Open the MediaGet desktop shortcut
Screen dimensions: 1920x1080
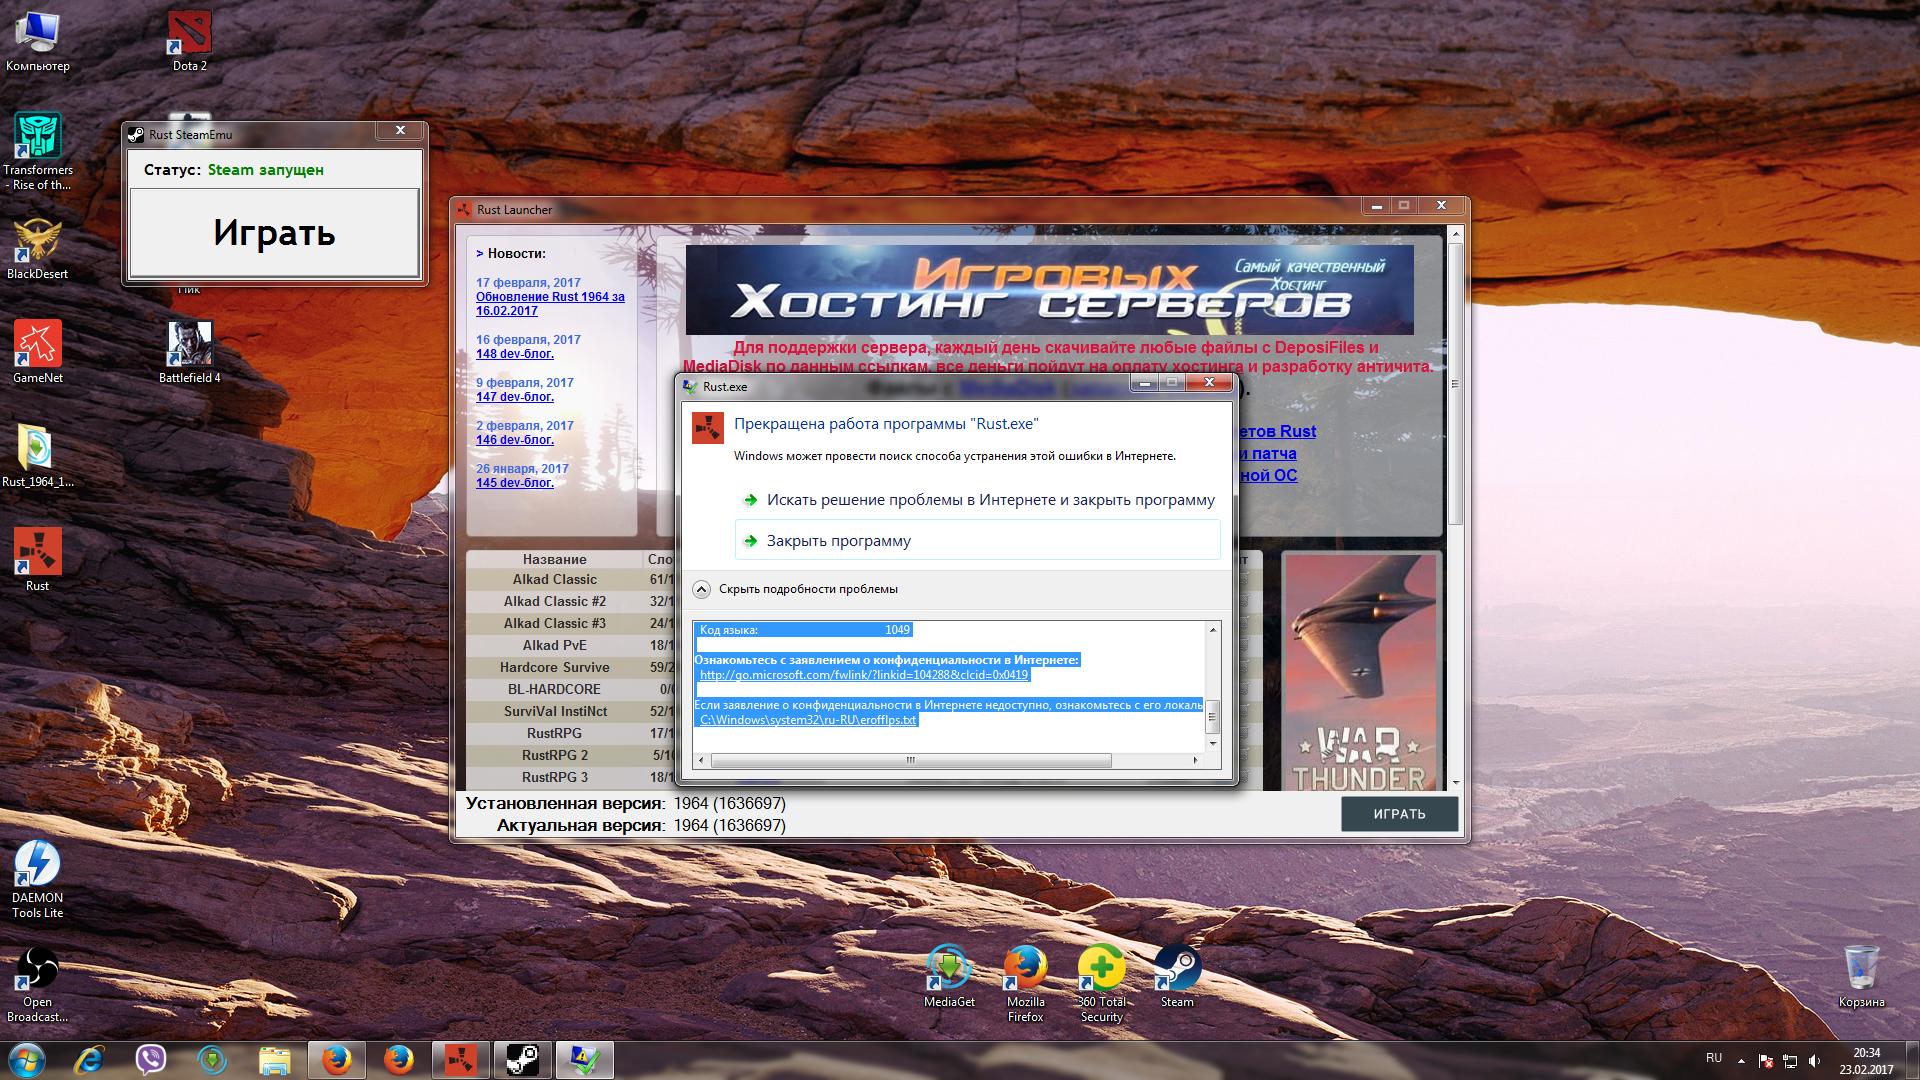click(949, 977)
